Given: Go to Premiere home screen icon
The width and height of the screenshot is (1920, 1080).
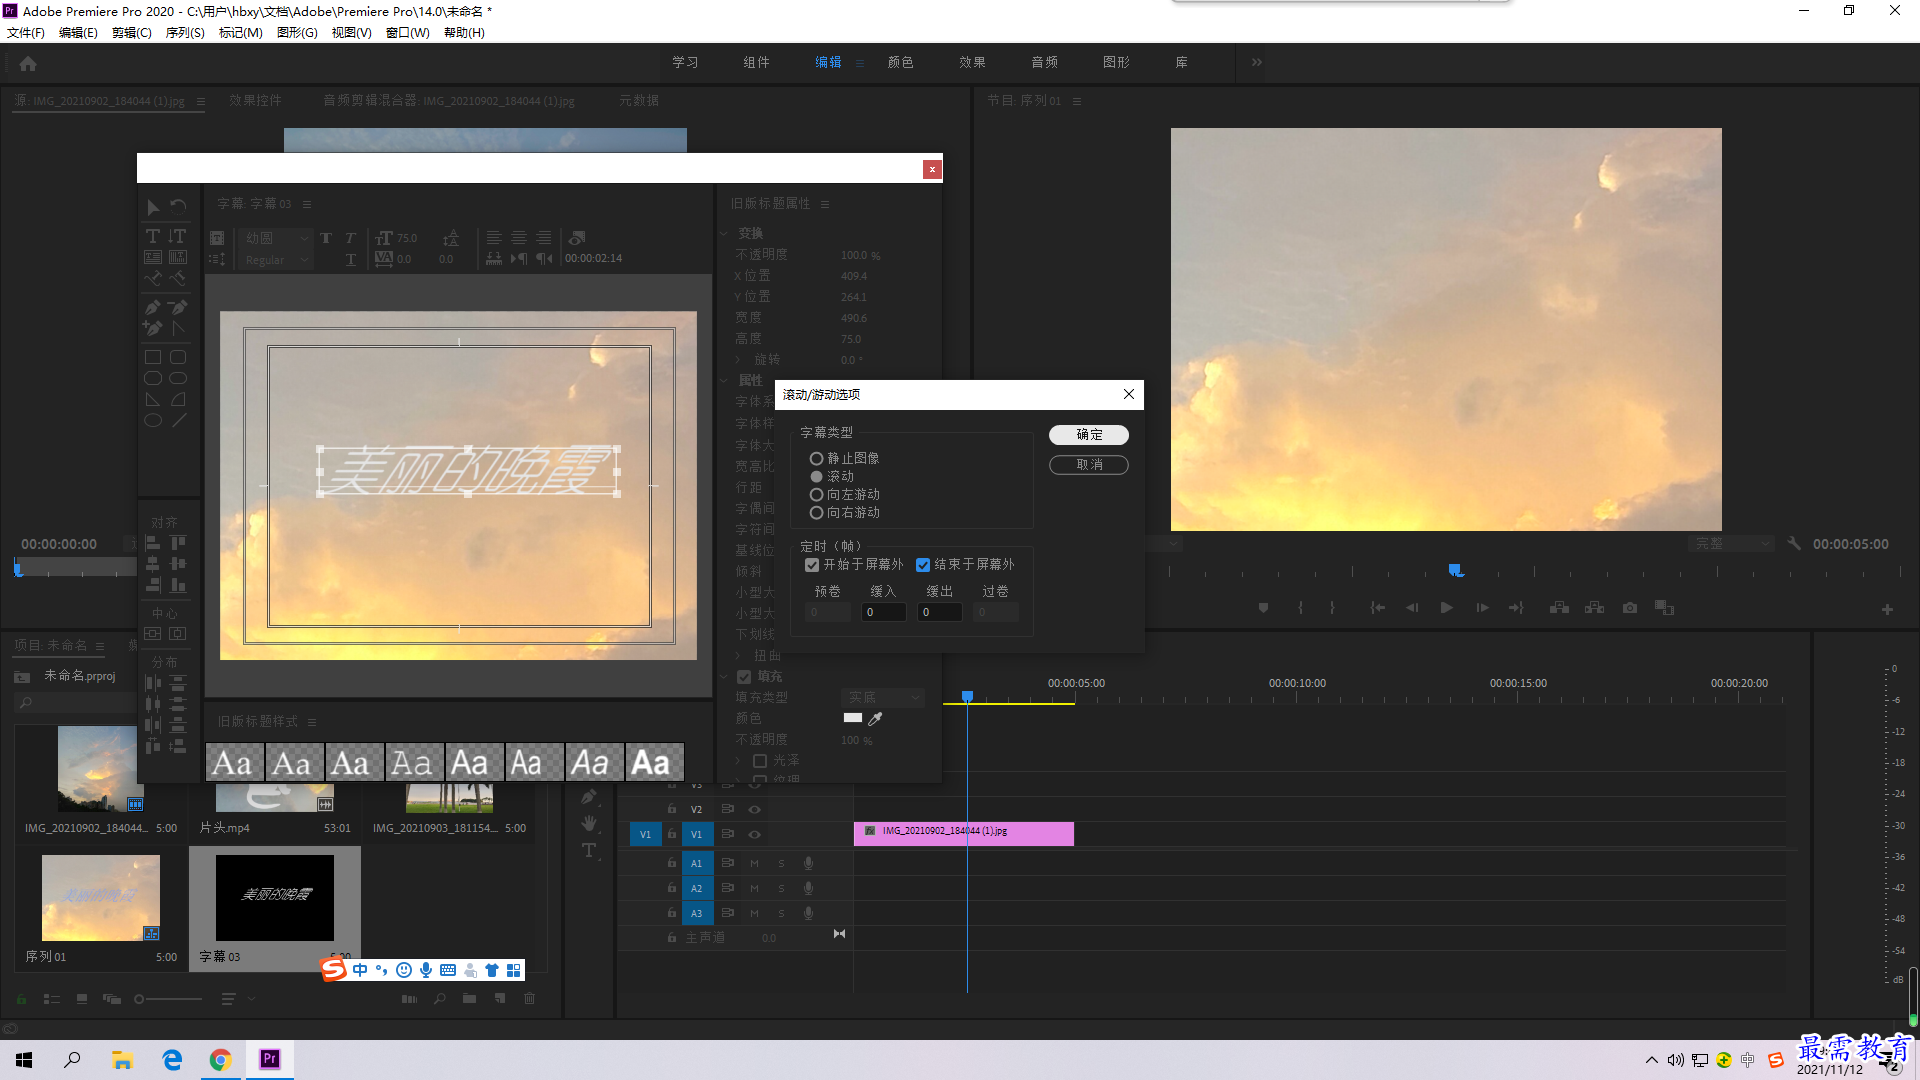Looking at the screenshot, I should click(x=28, y=63).
